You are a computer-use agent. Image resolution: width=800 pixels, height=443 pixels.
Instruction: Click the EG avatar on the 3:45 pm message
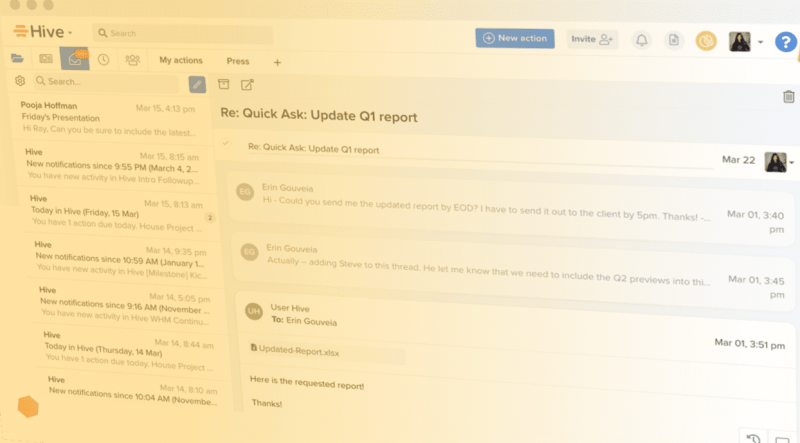click(249, 252)
